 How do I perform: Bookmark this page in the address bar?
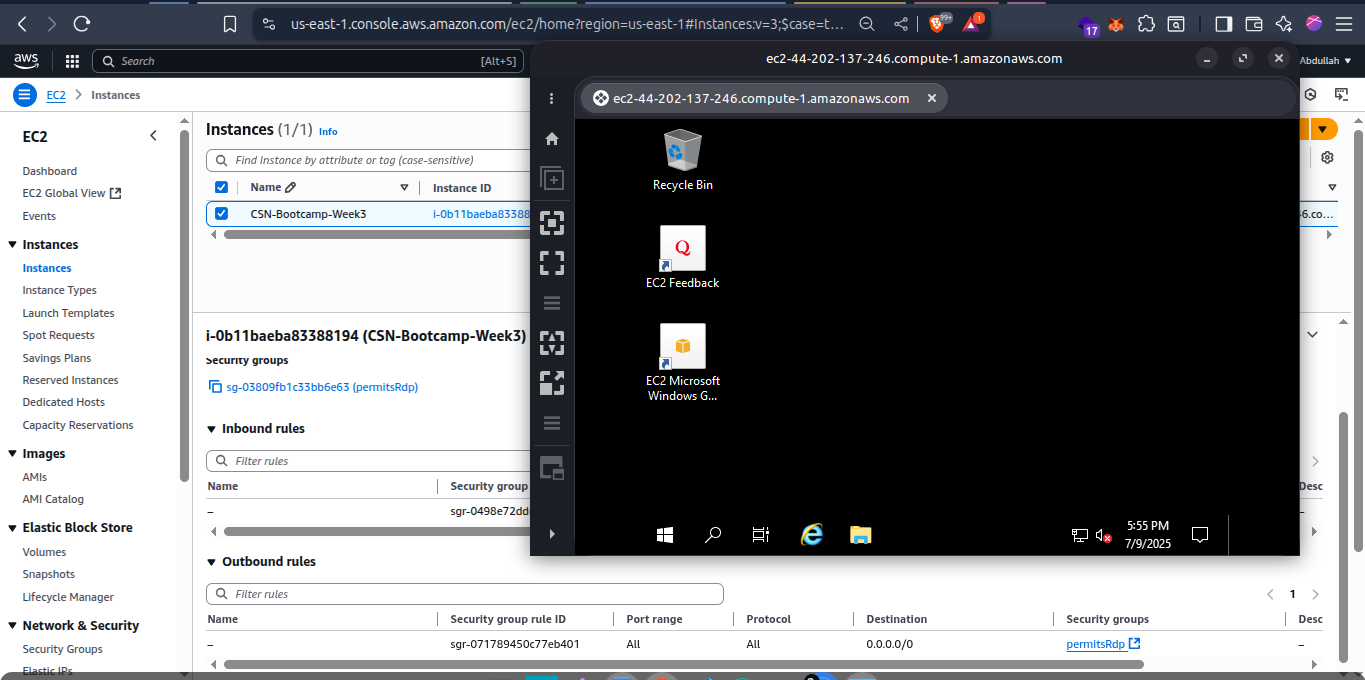click(230, 23)
